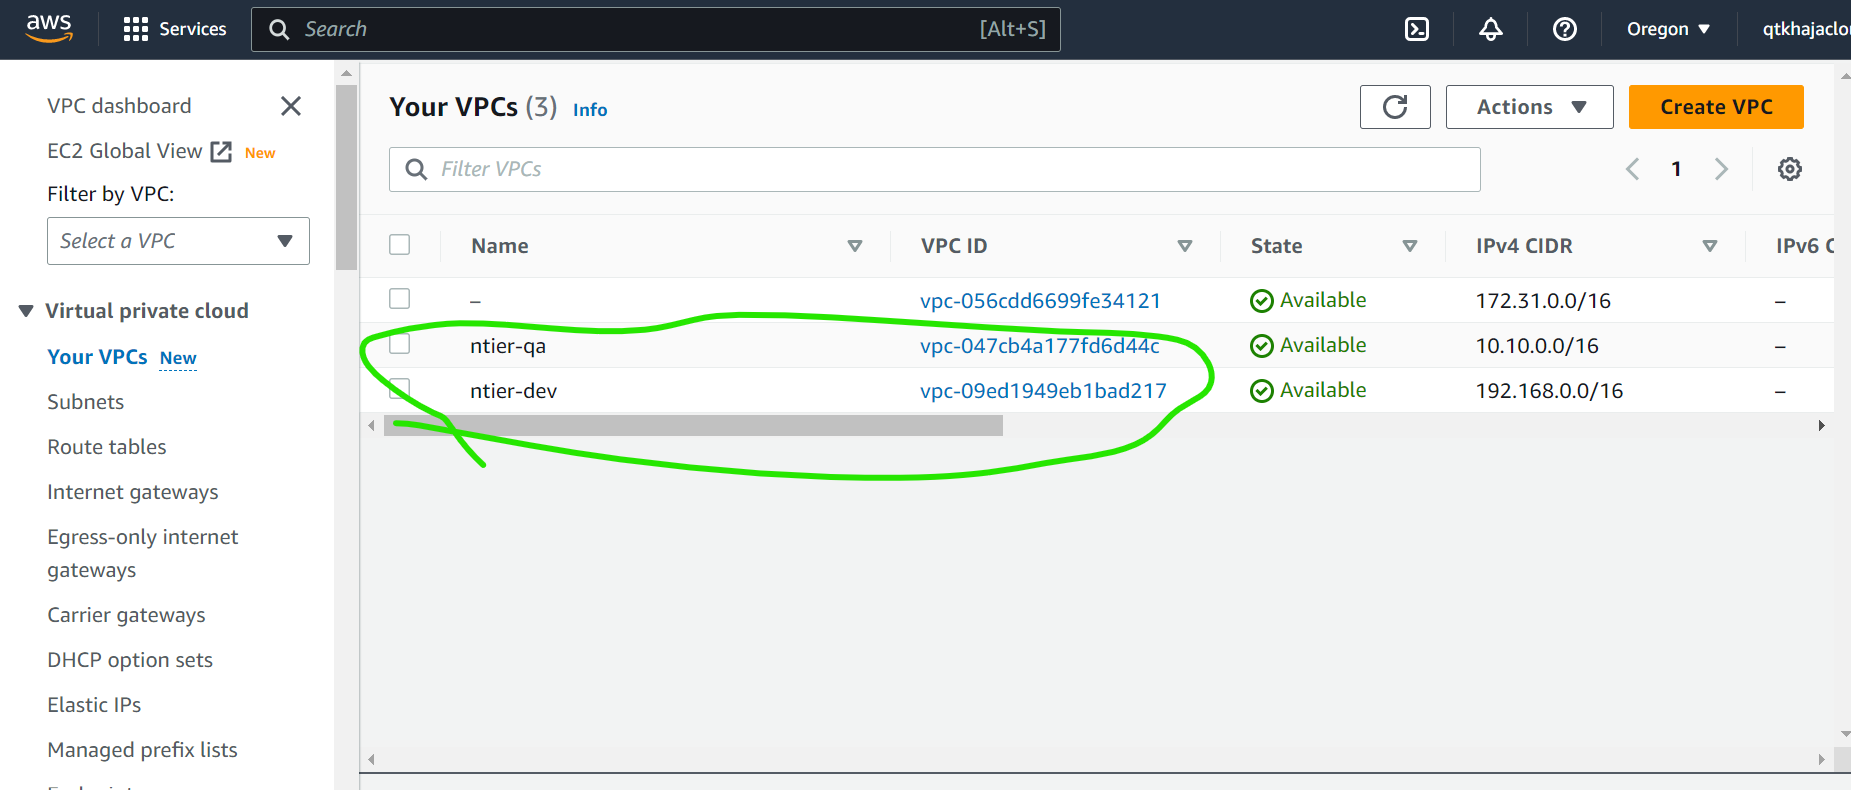Refresh the VPC list
The width and height of the screenshot is (1851, 790).
coord(1395,107)
